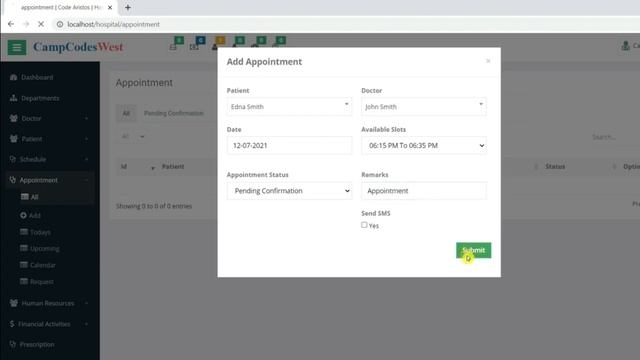640x360 pixels.
Task: Select the Pending Confirmation tab
Action: (173, 113)
